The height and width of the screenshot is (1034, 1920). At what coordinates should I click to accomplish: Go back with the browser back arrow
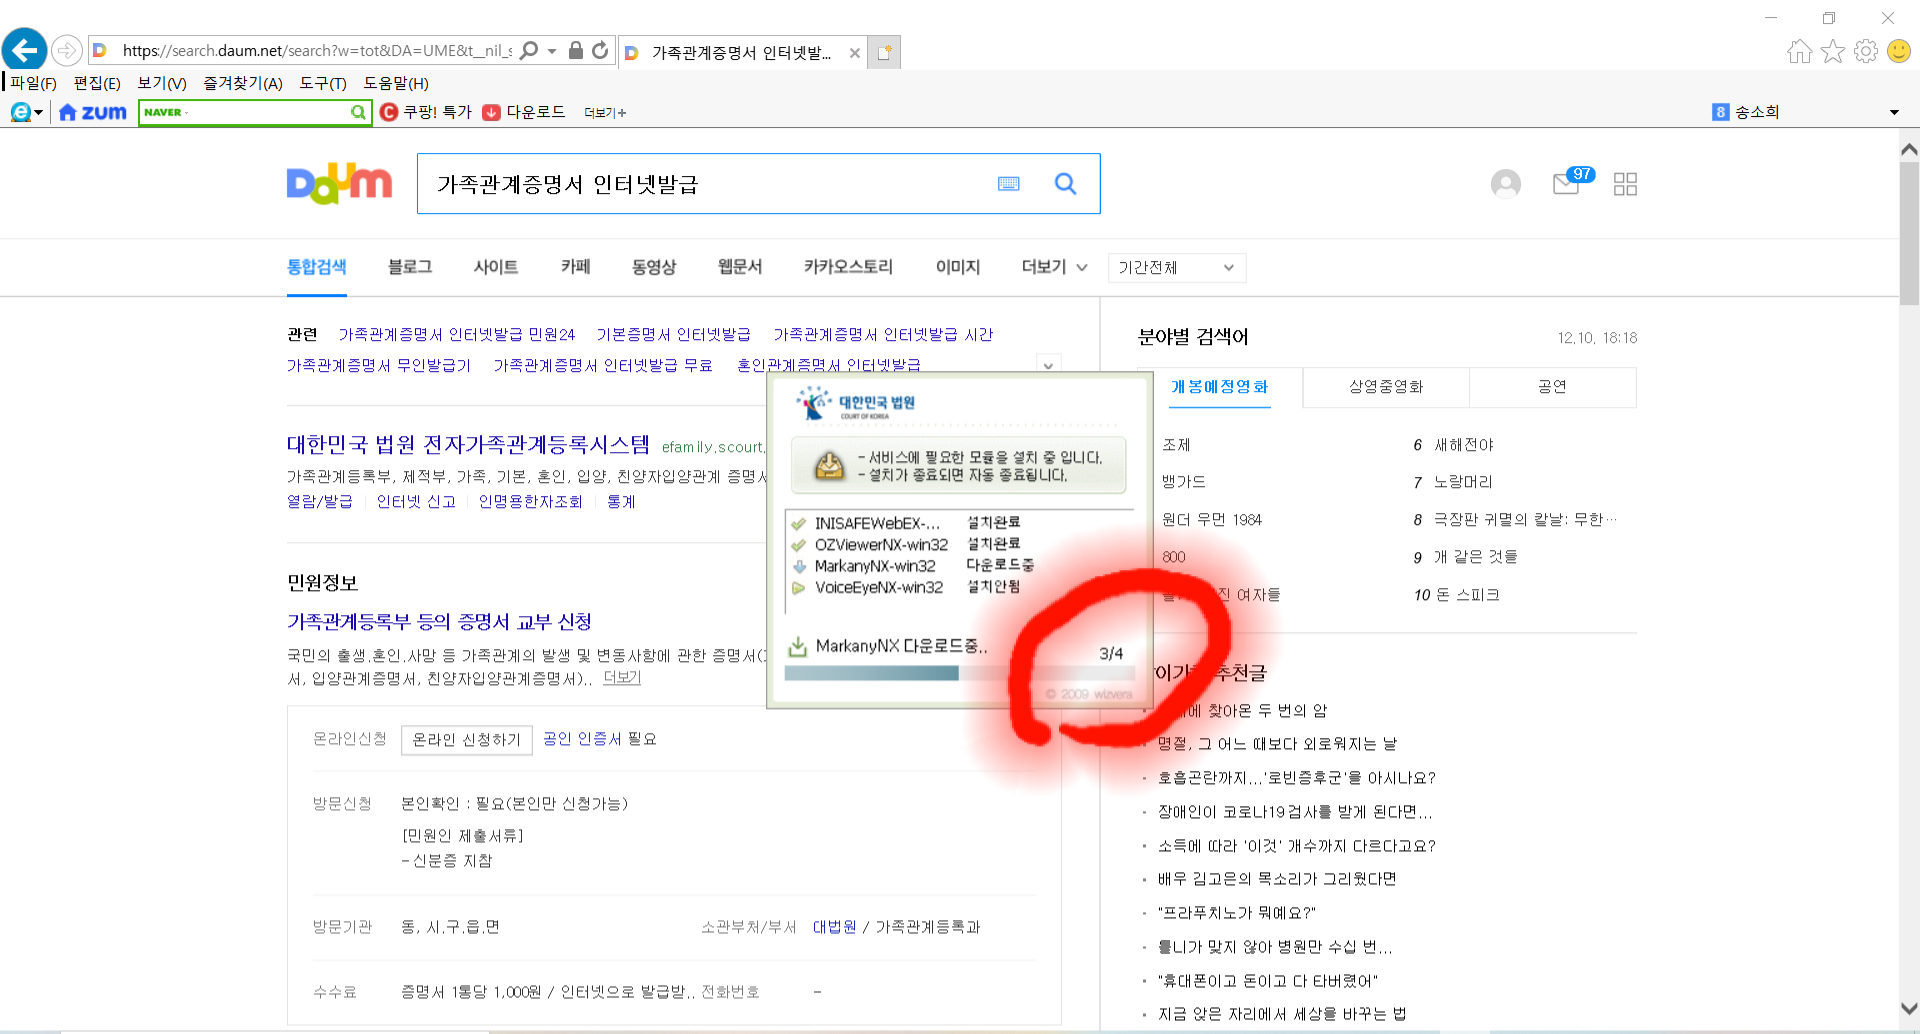coord(25,50)
